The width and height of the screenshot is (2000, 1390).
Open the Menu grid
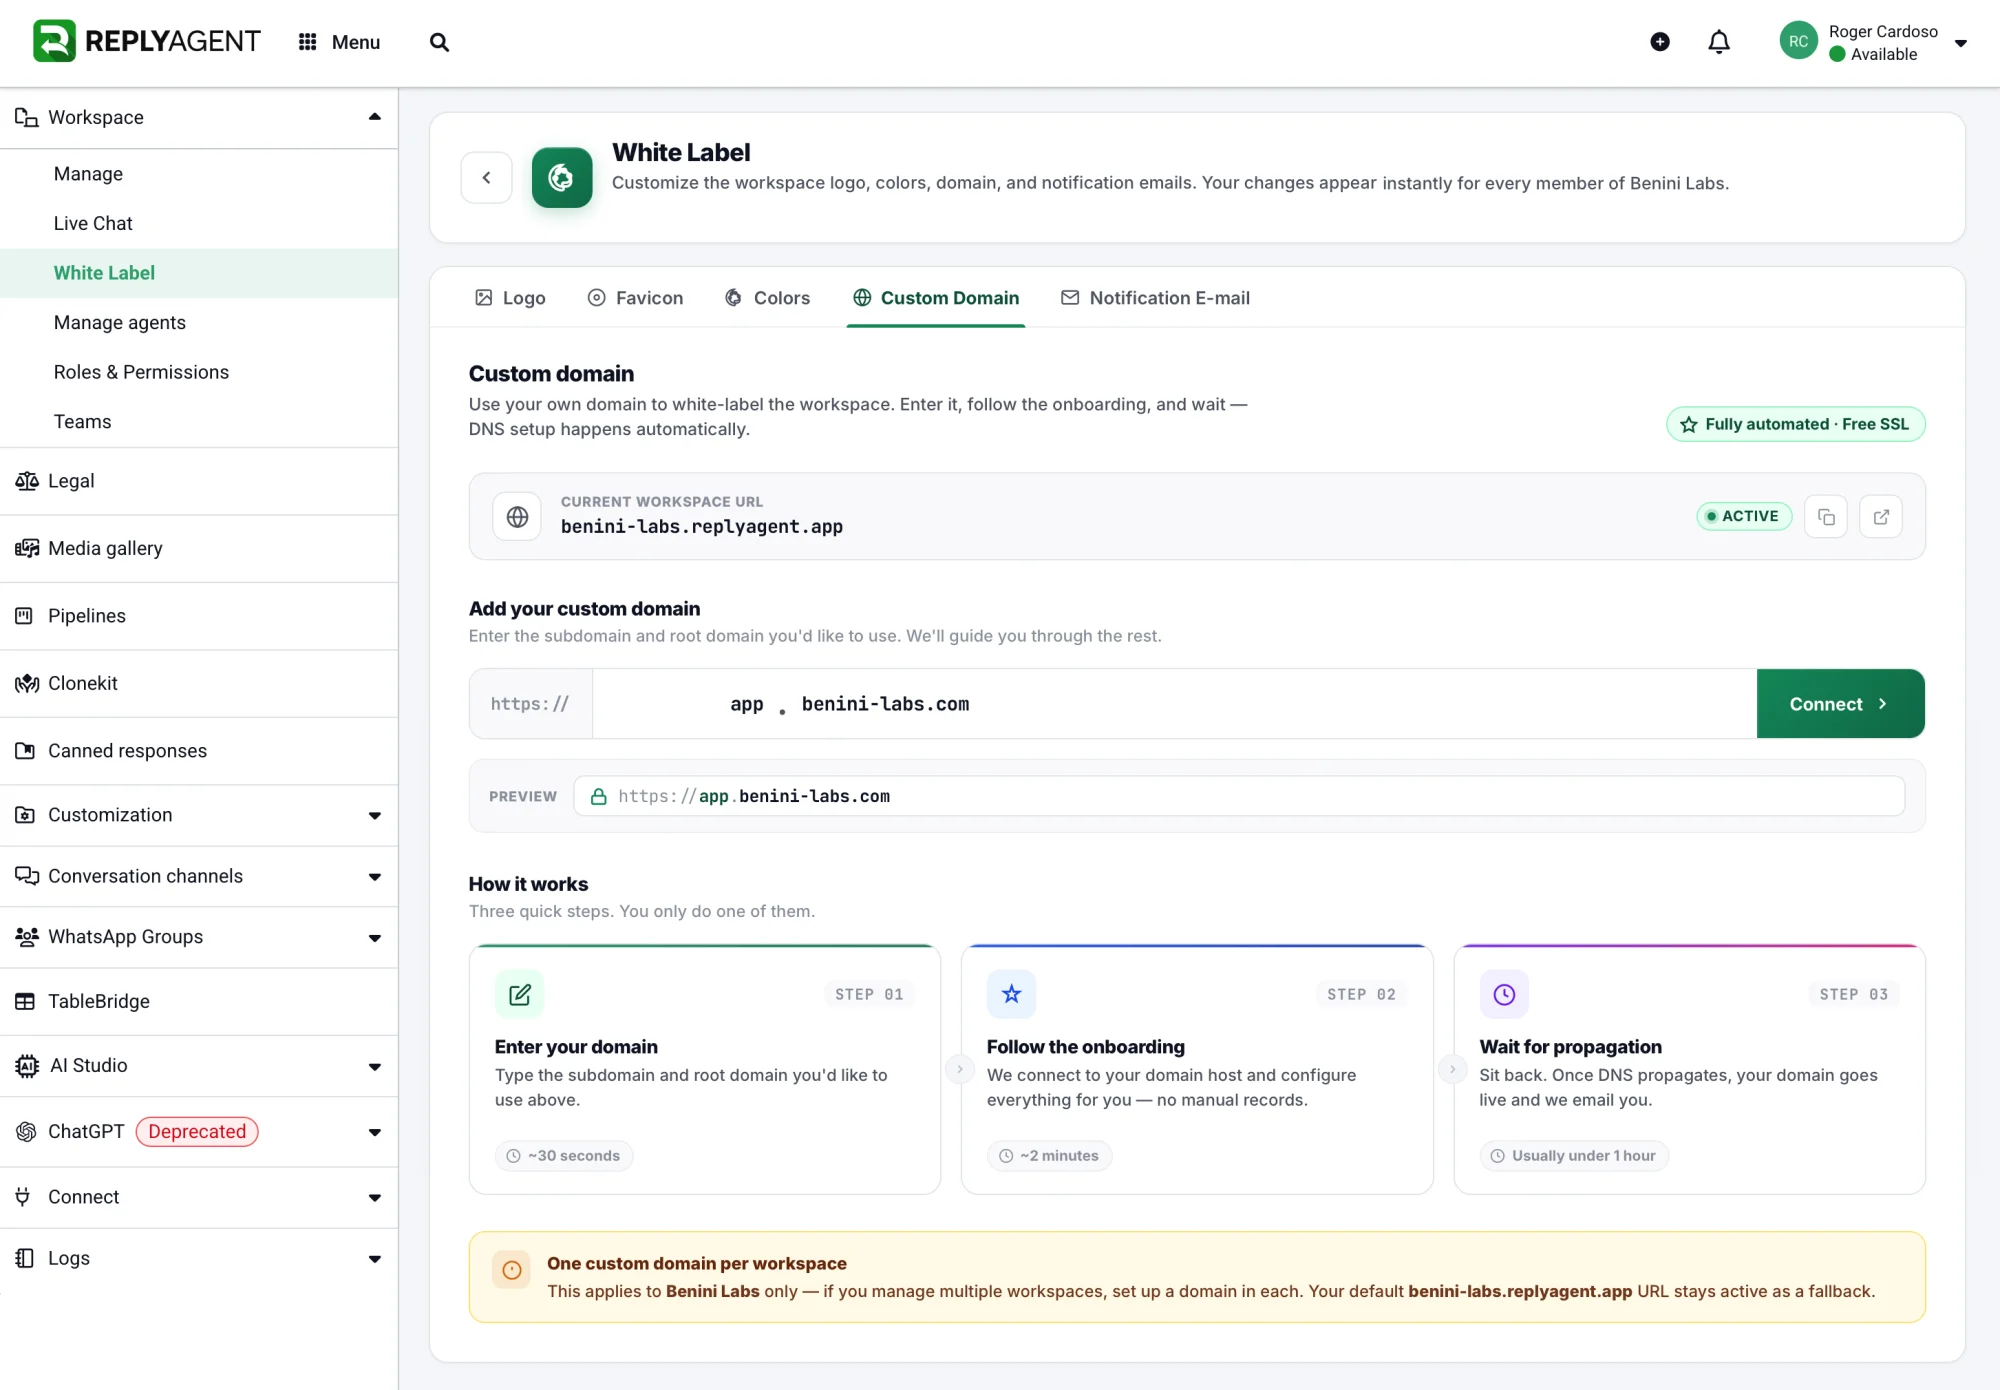339,42
